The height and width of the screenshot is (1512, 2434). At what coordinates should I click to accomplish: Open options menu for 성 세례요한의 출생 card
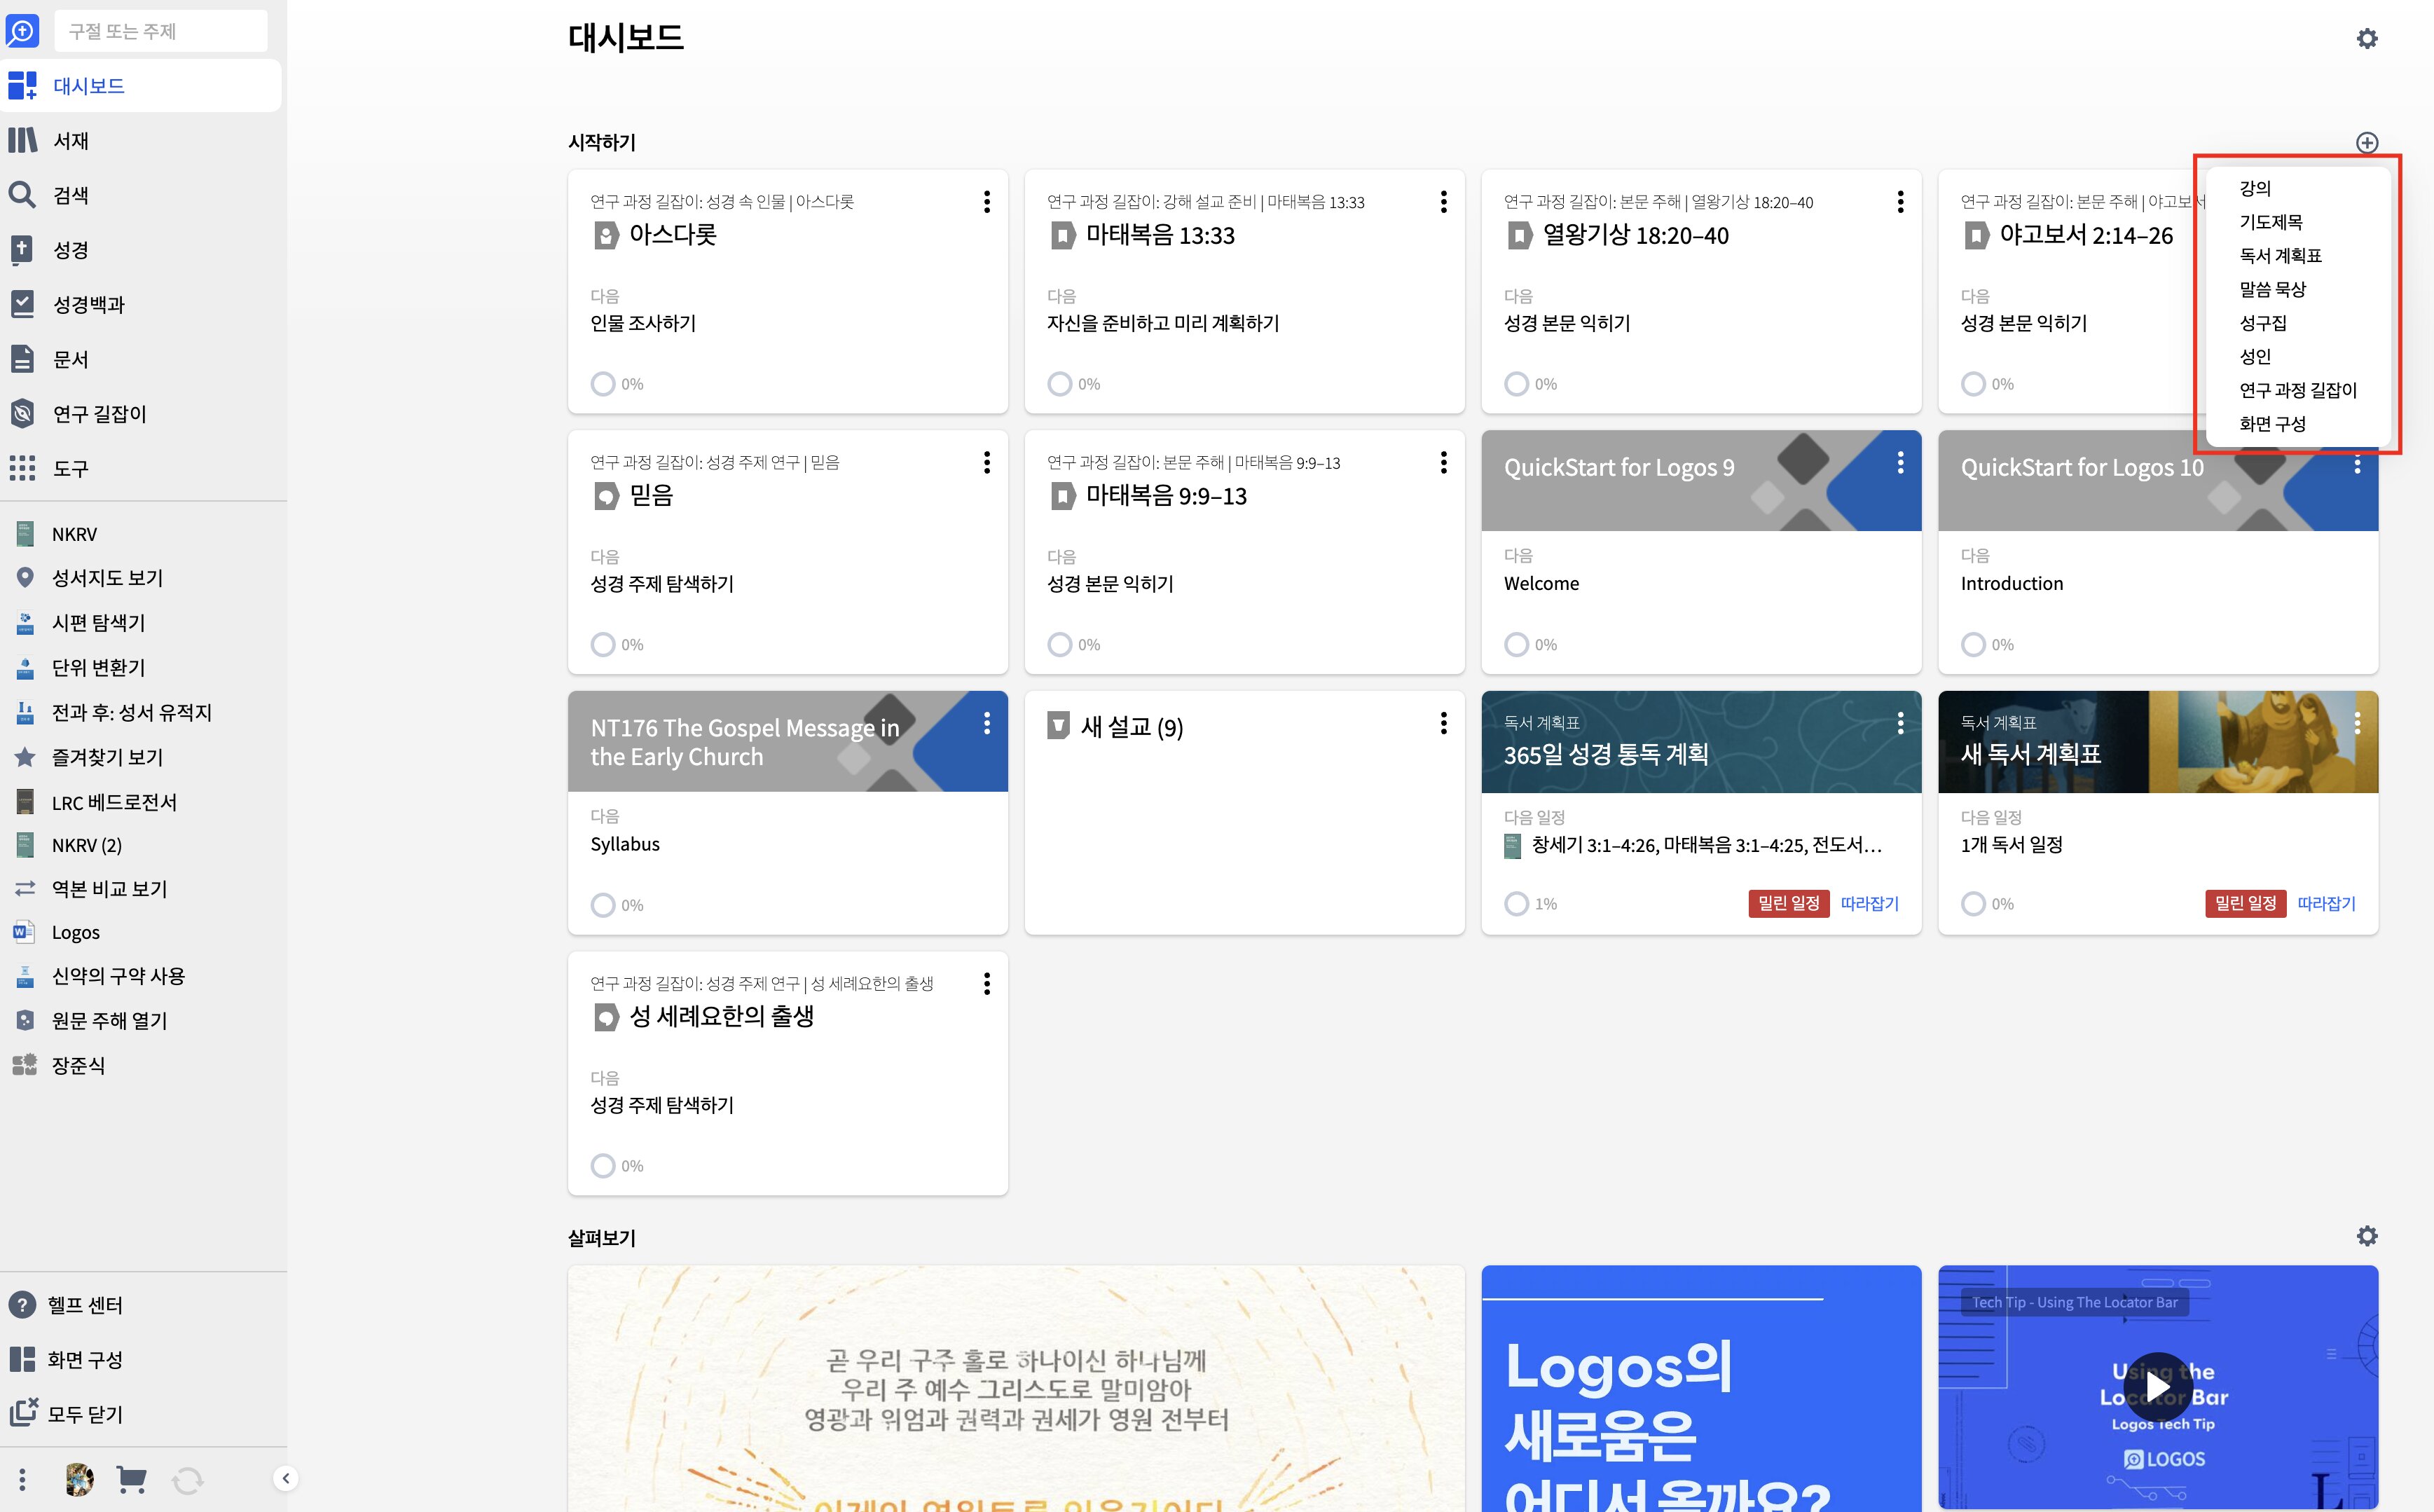pyautogui.click(x=987, y=984)
